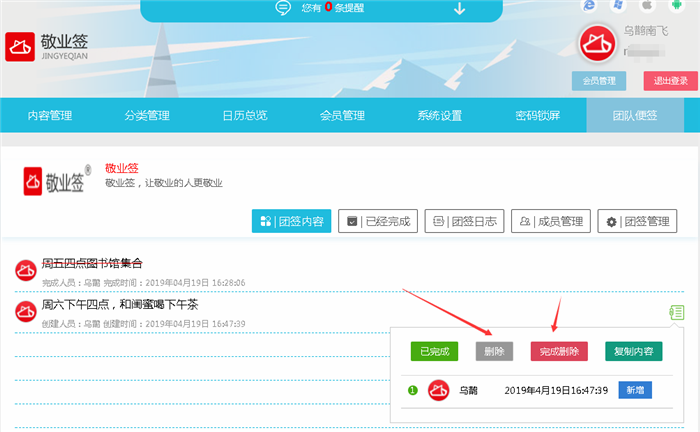Click the user avatar beside 乌鹊南飞
700x432 pixels.
[x=597, y=43]
